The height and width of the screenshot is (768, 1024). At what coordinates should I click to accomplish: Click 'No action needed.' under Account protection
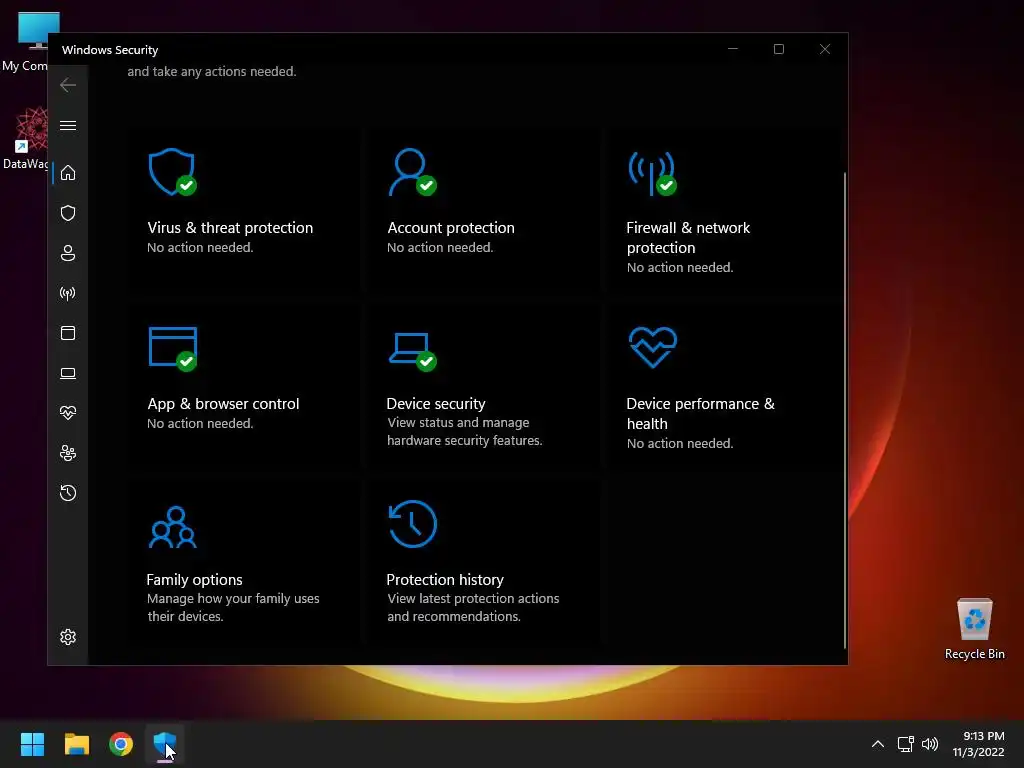coord(440,248)
